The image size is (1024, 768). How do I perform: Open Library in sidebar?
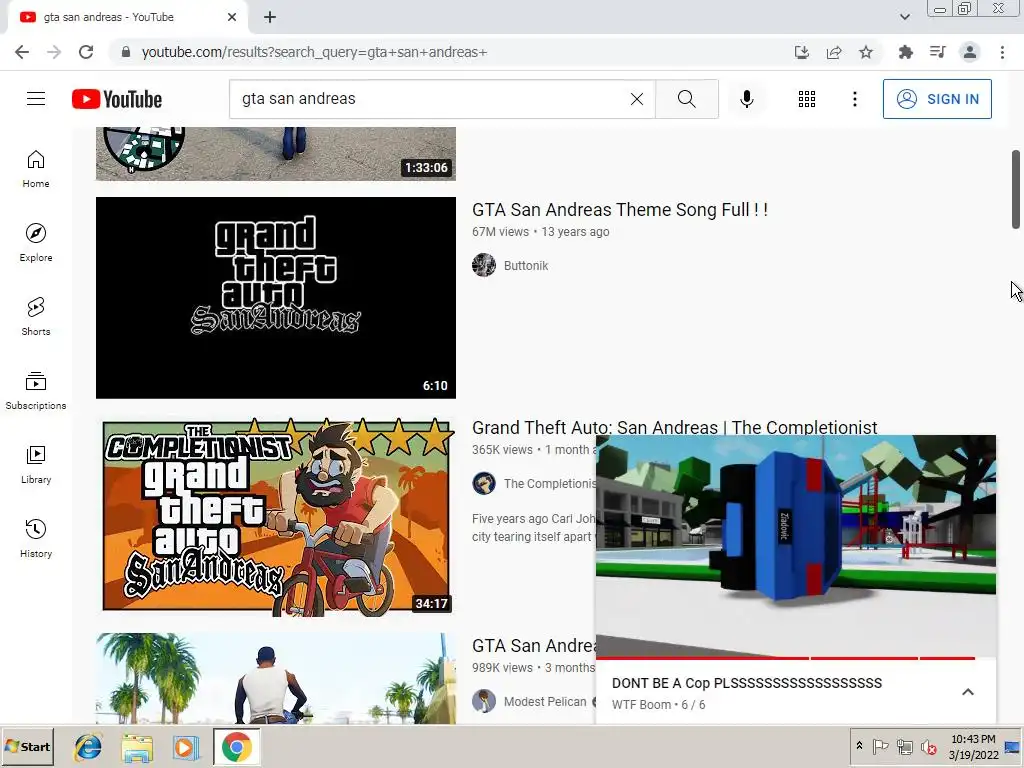pos(36,464)
